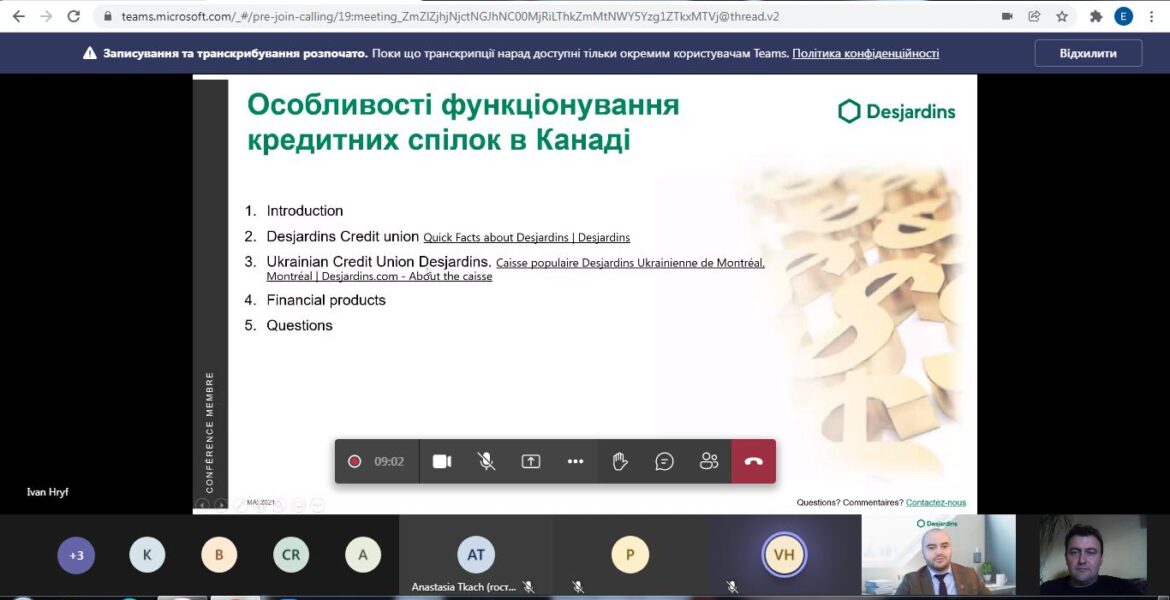Click the Introduction agenda item
1170x600 pixels.
(x=304, y=210)
